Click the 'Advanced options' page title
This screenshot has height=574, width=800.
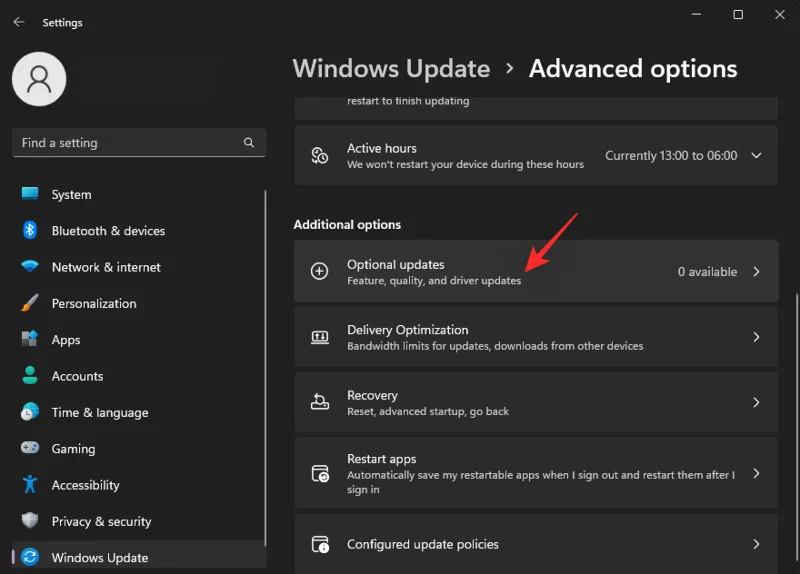633,68
